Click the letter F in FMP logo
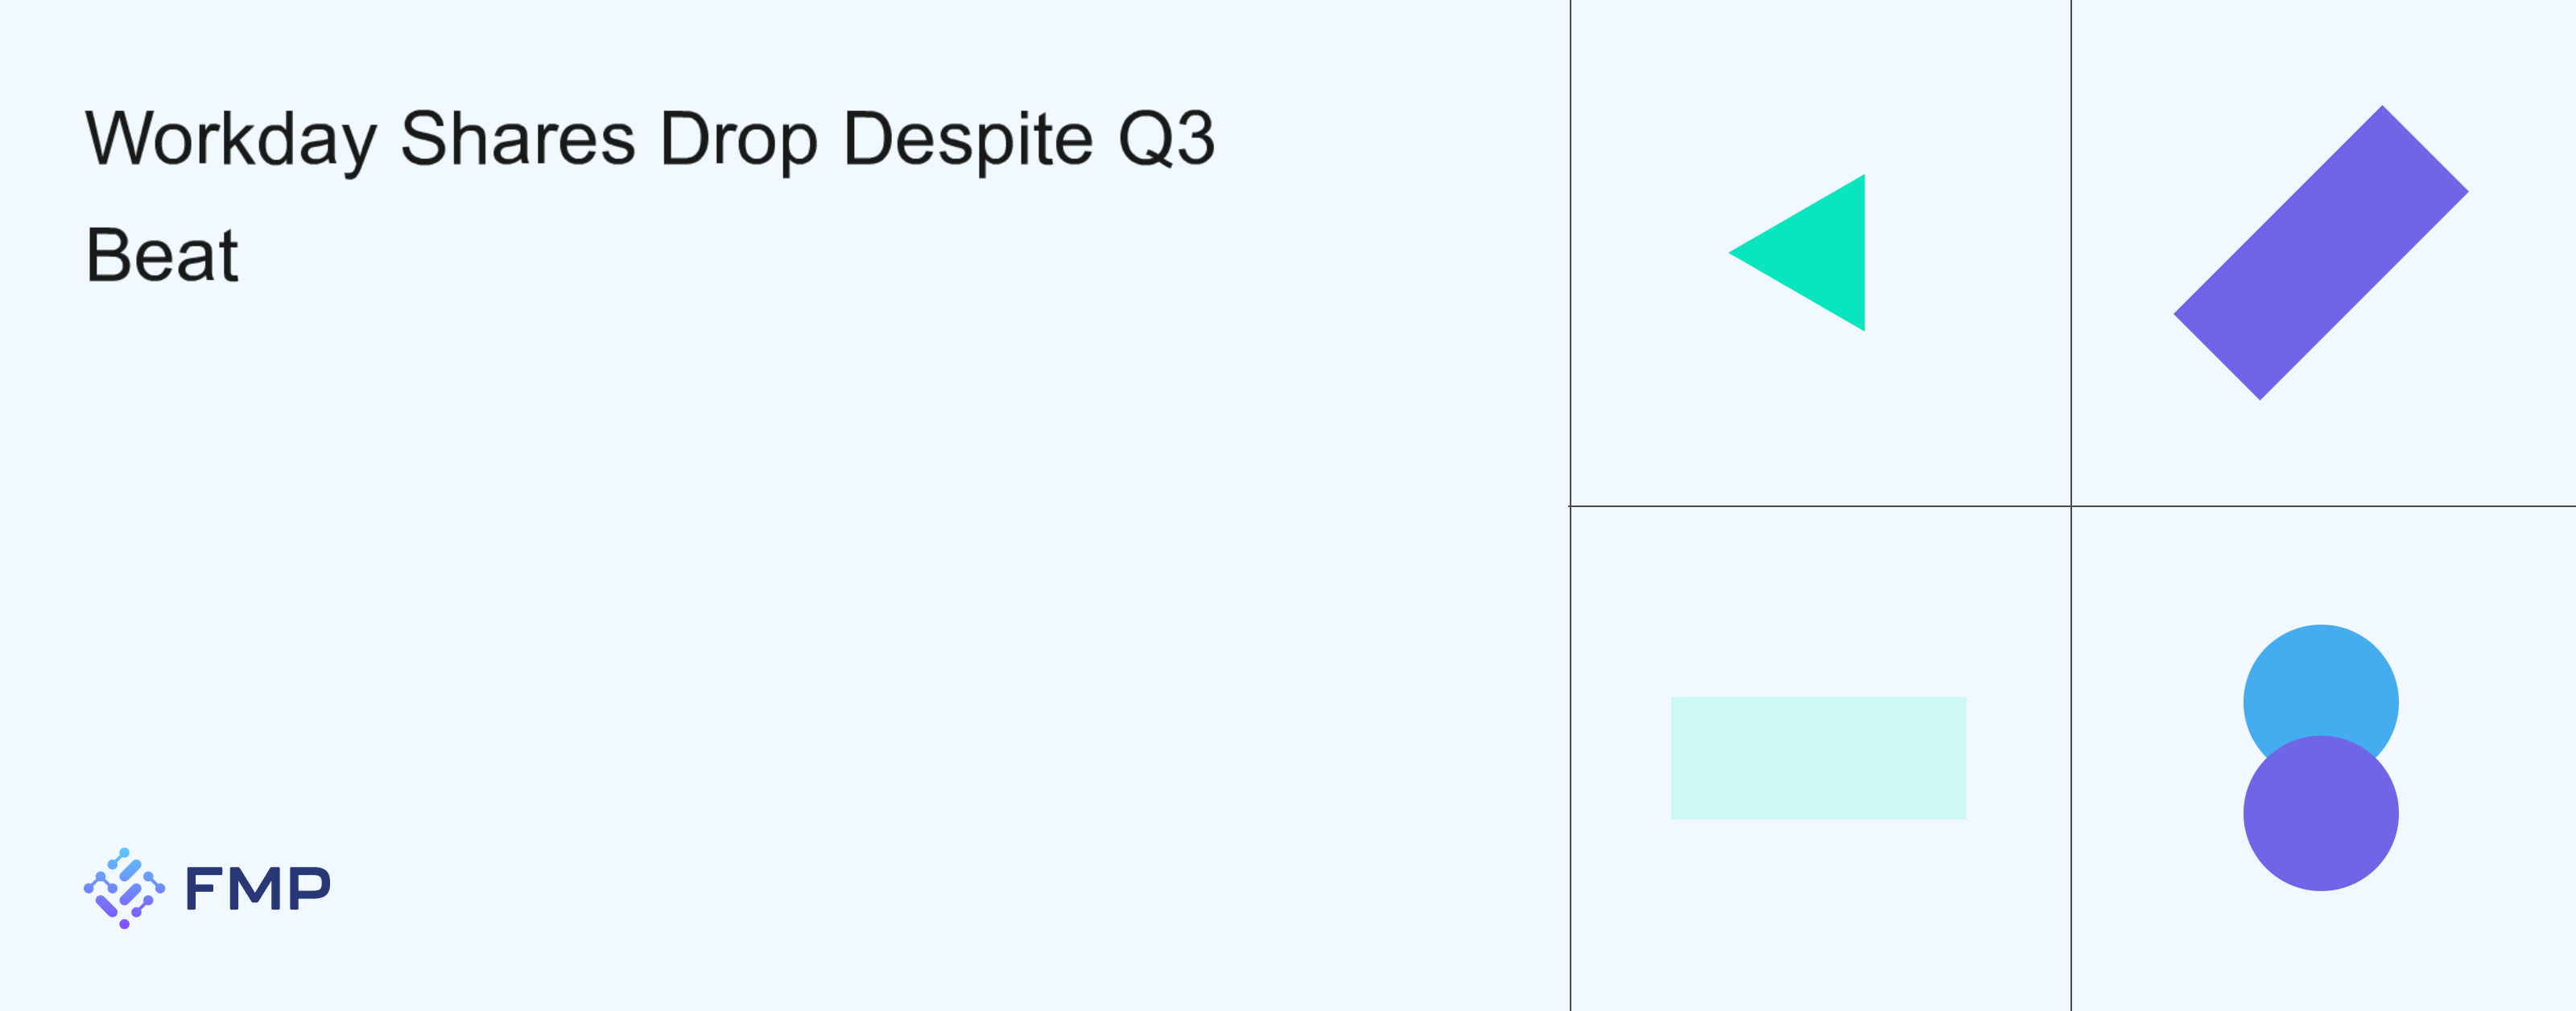The width and height of the screenshot is (2576, 1011). [205, 888]
